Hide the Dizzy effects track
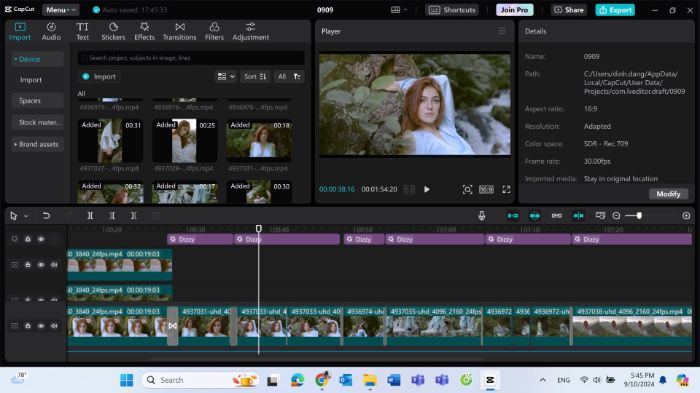700x393 pixels. tap(41, 239)
